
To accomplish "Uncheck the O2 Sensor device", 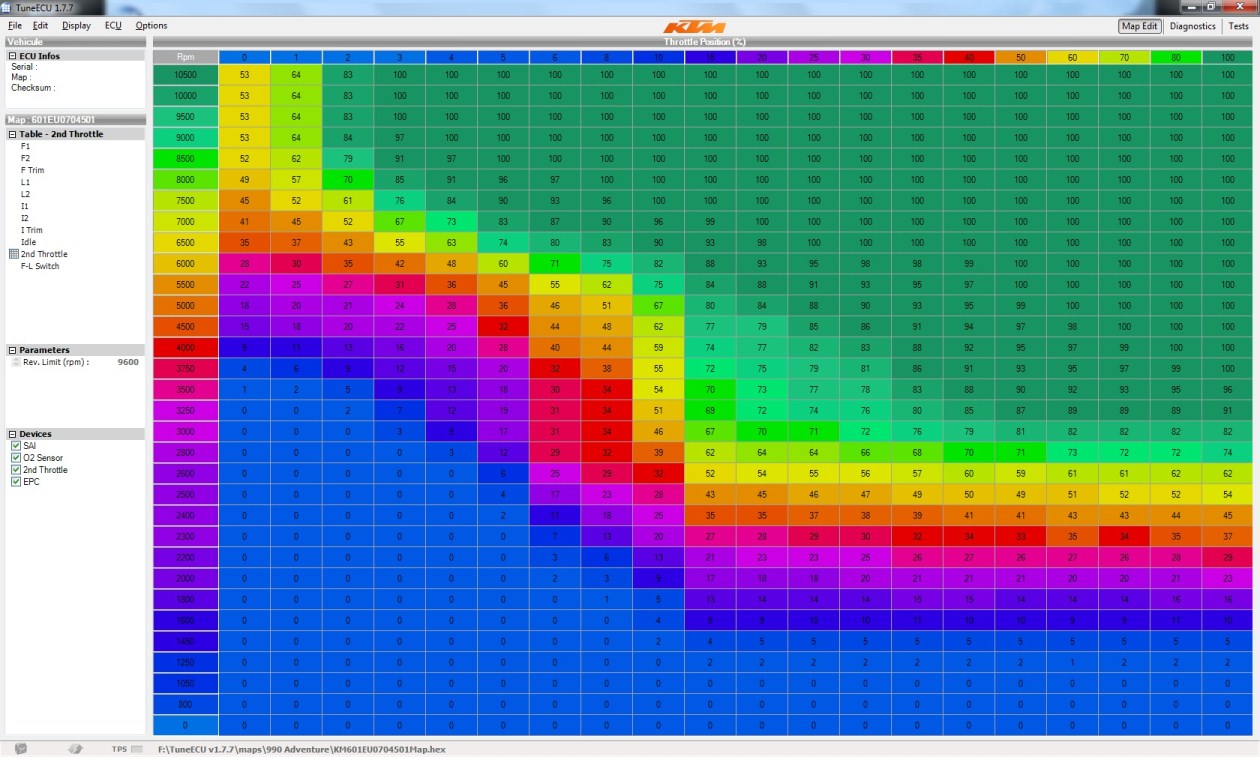I will pyautogui.click(x=16, y=458).
